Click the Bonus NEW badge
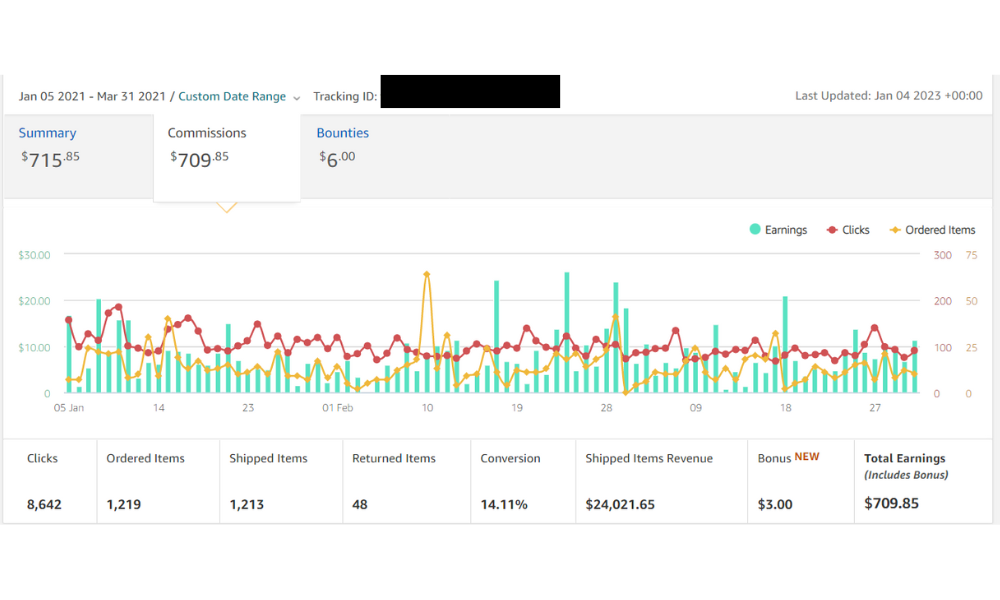 [x=807, y=457]
